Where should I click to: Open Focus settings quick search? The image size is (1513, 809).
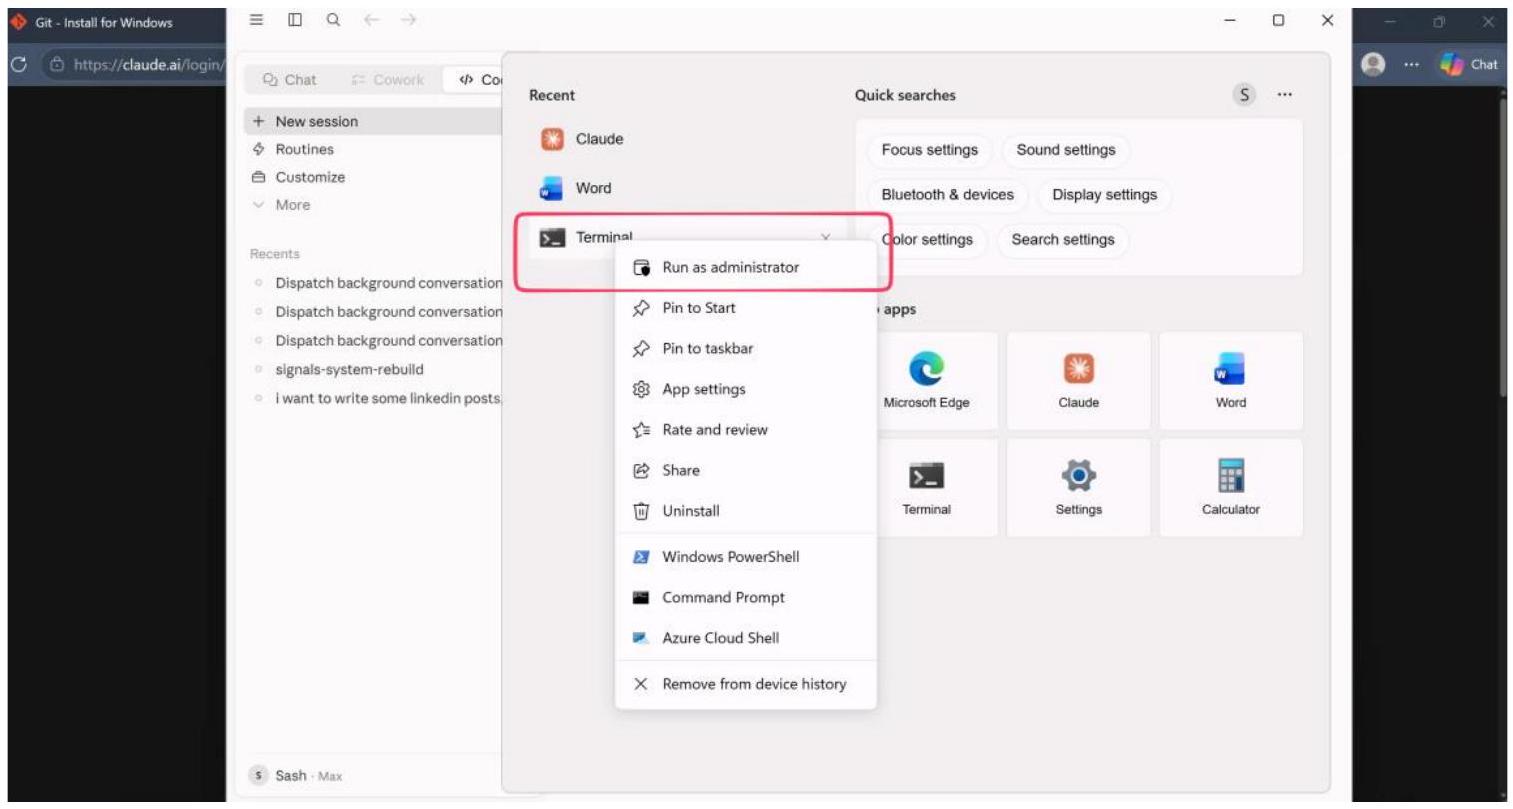929,150
